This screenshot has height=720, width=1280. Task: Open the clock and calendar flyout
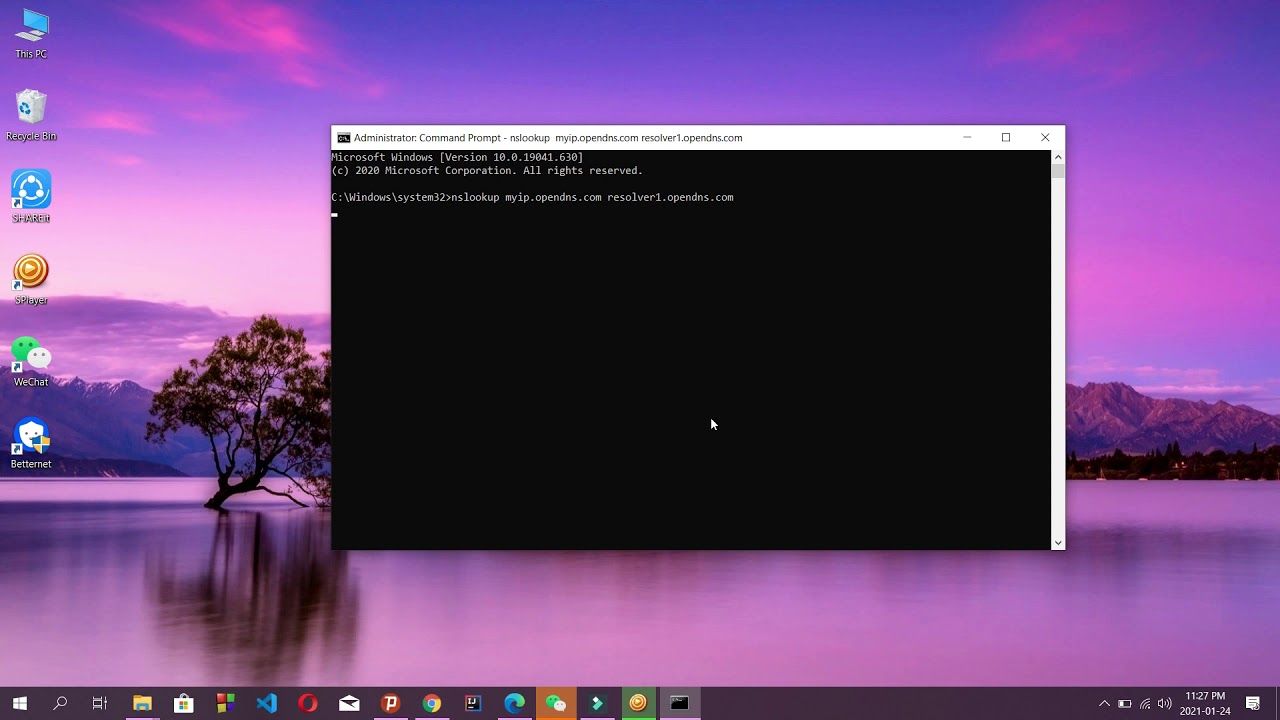(x=1205, y=704)
